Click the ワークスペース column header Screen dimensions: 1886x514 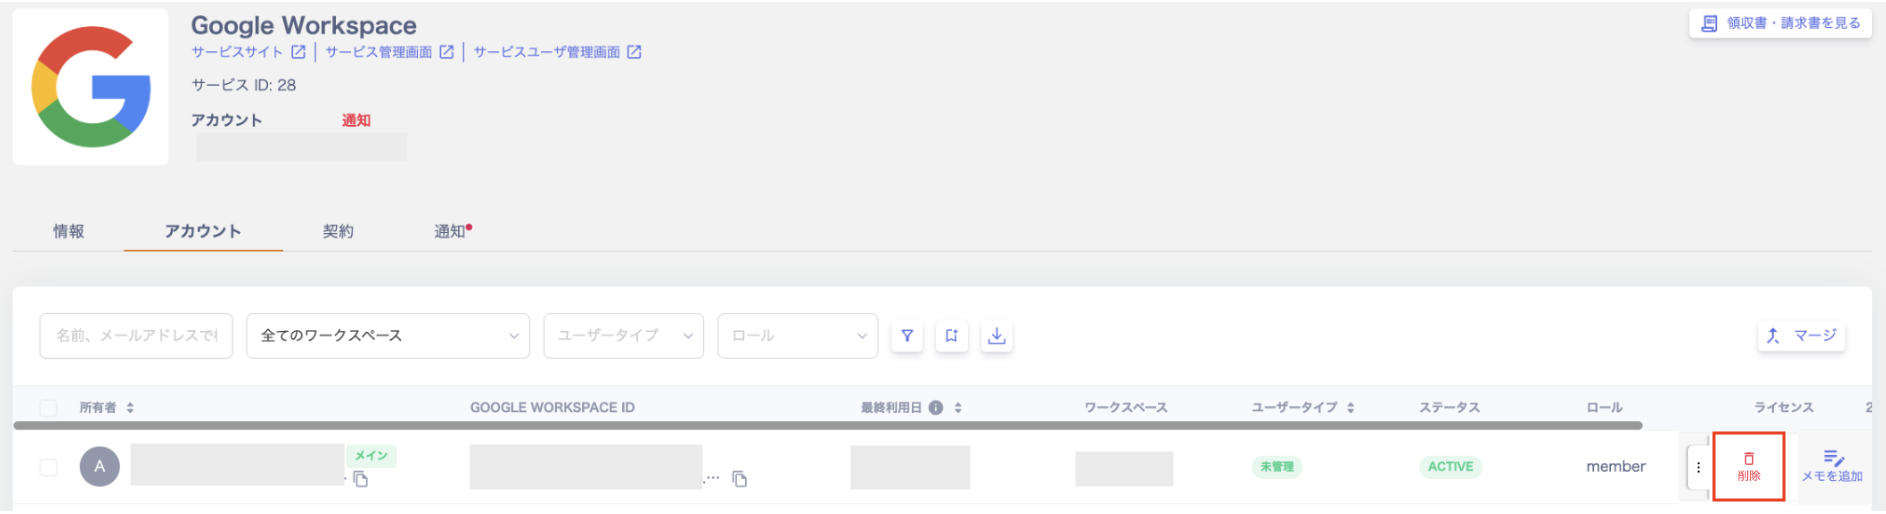click(1126, 408)
